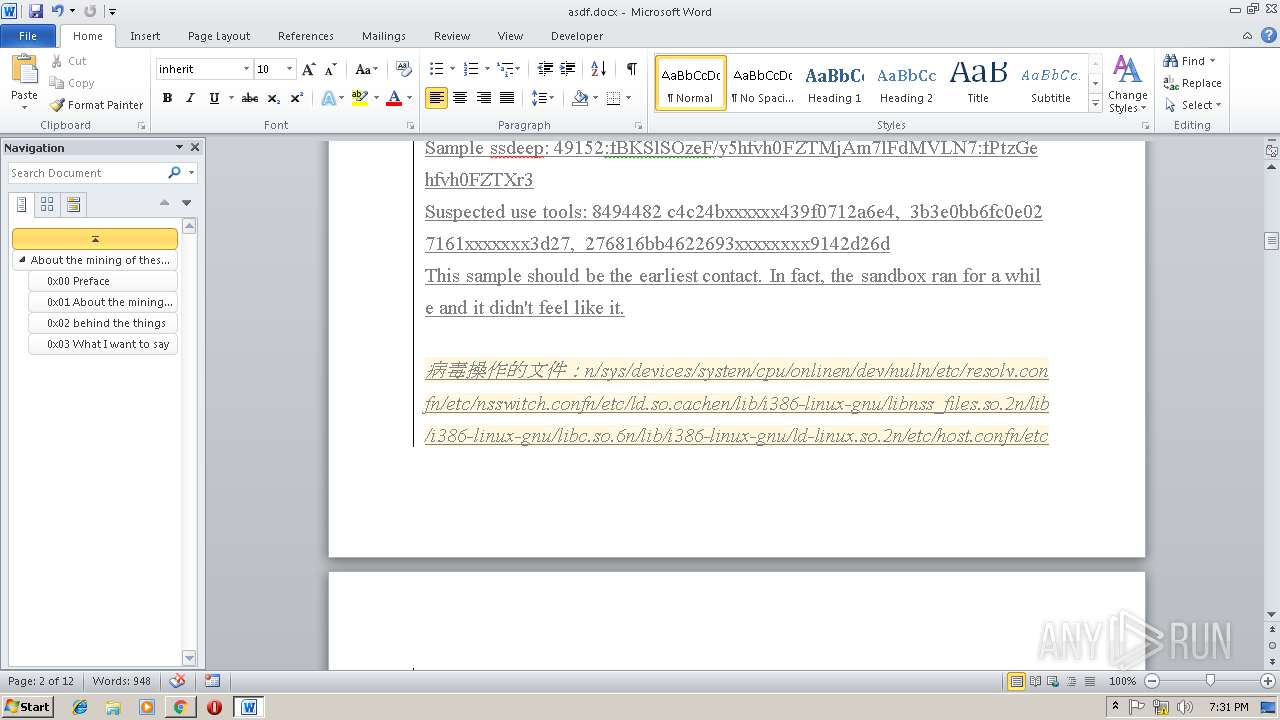The height and width of the screenshot is (720, 1280).
Task: Toggle Underline formatting
Action: tap(214, 98)
